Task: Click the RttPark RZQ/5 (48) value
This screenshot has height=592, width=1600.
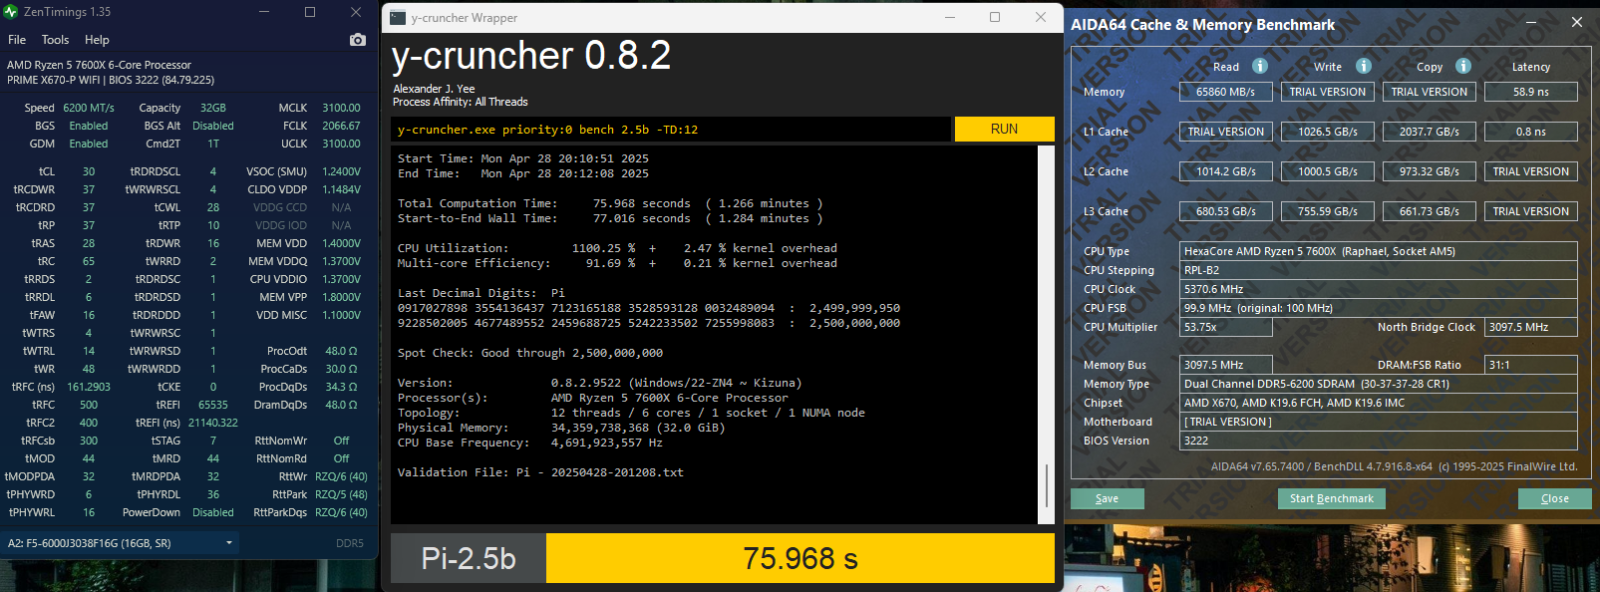Action: [x=341, y=495]
